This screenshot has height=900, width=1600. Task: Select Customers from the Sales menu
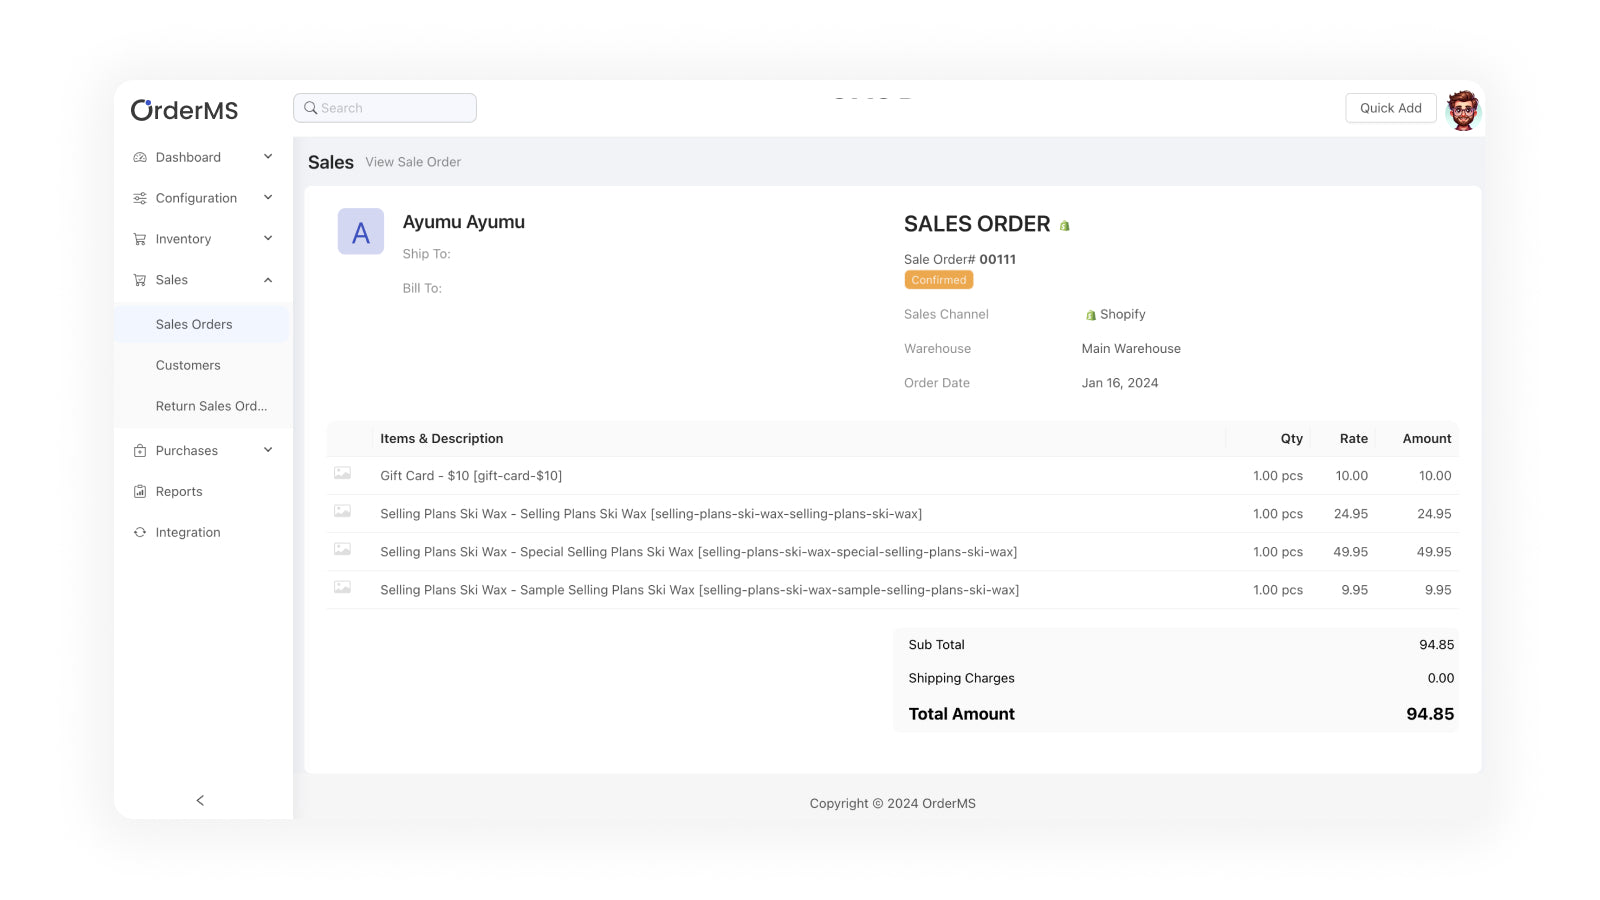point(188,365)
